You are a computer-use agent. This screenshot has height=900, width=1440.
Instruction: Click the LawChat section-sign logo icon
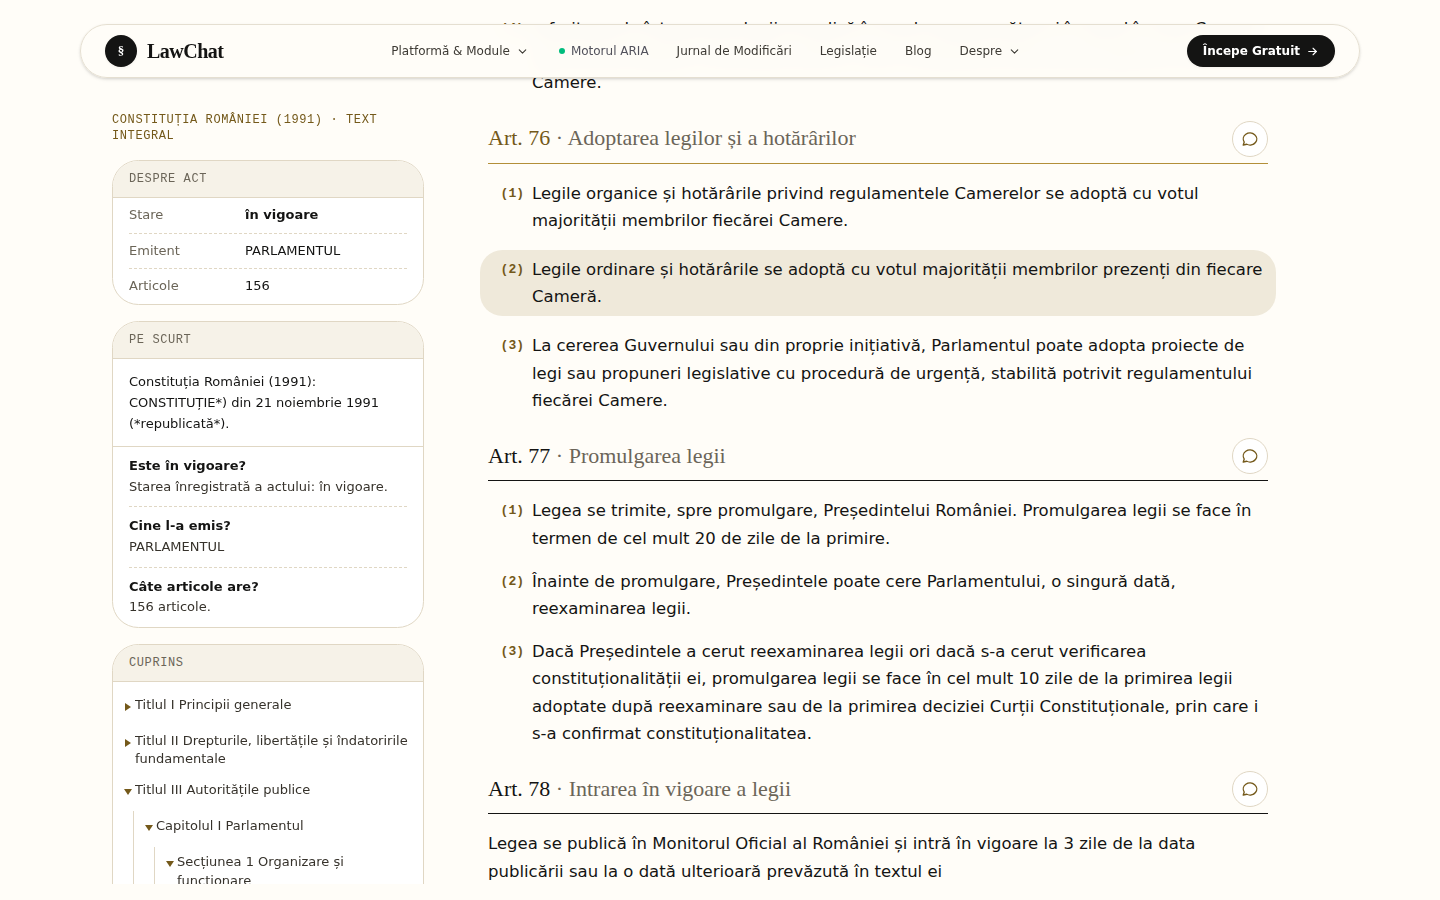[121, 51]
